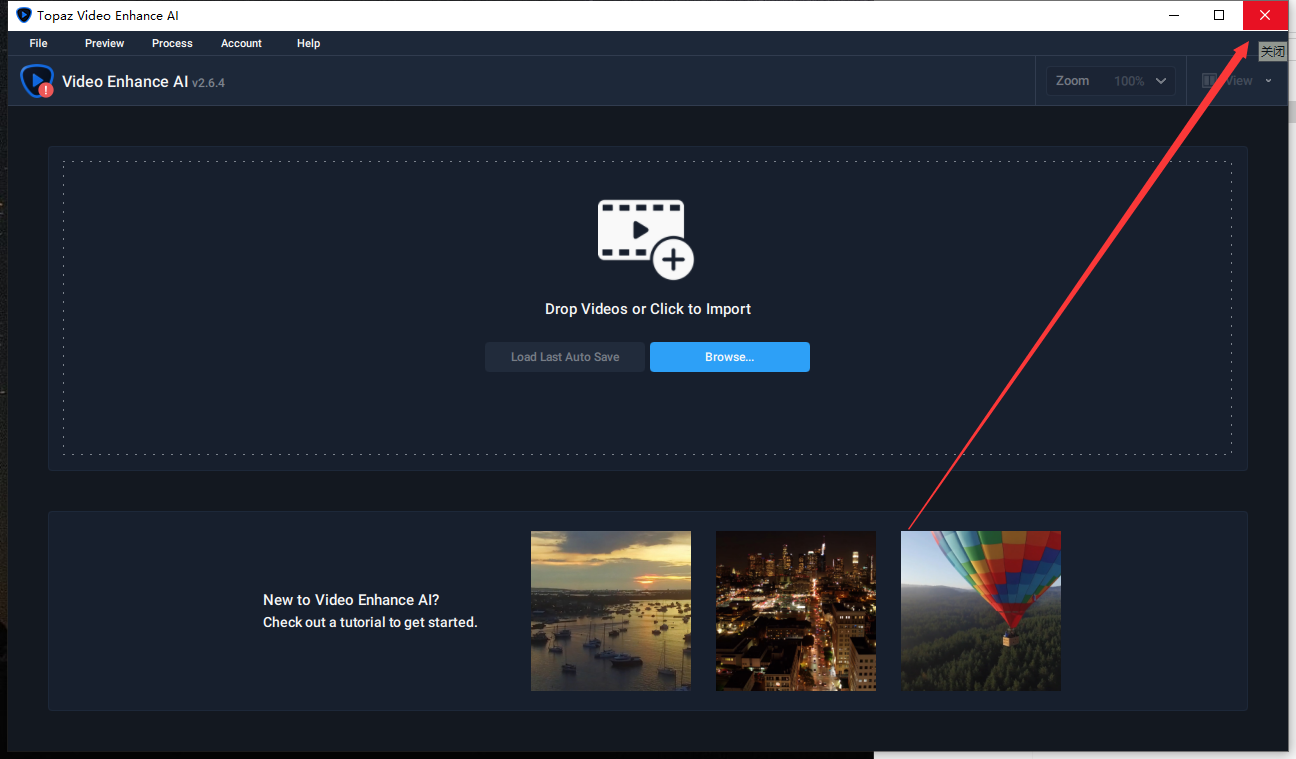Click the split View layout icon
The image size is (1296, 759).
click(1210, 81)
